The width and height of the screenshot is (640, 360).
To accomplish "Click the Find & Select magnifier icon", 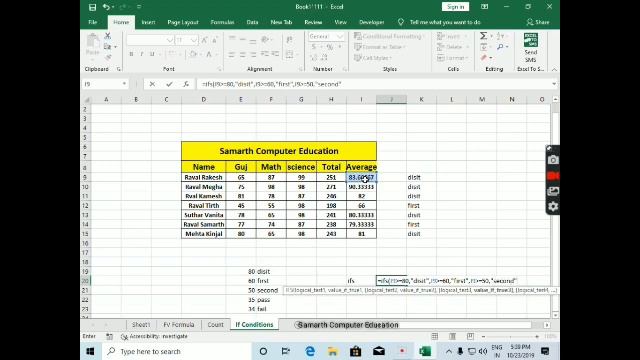I will (x=500, y=47).
